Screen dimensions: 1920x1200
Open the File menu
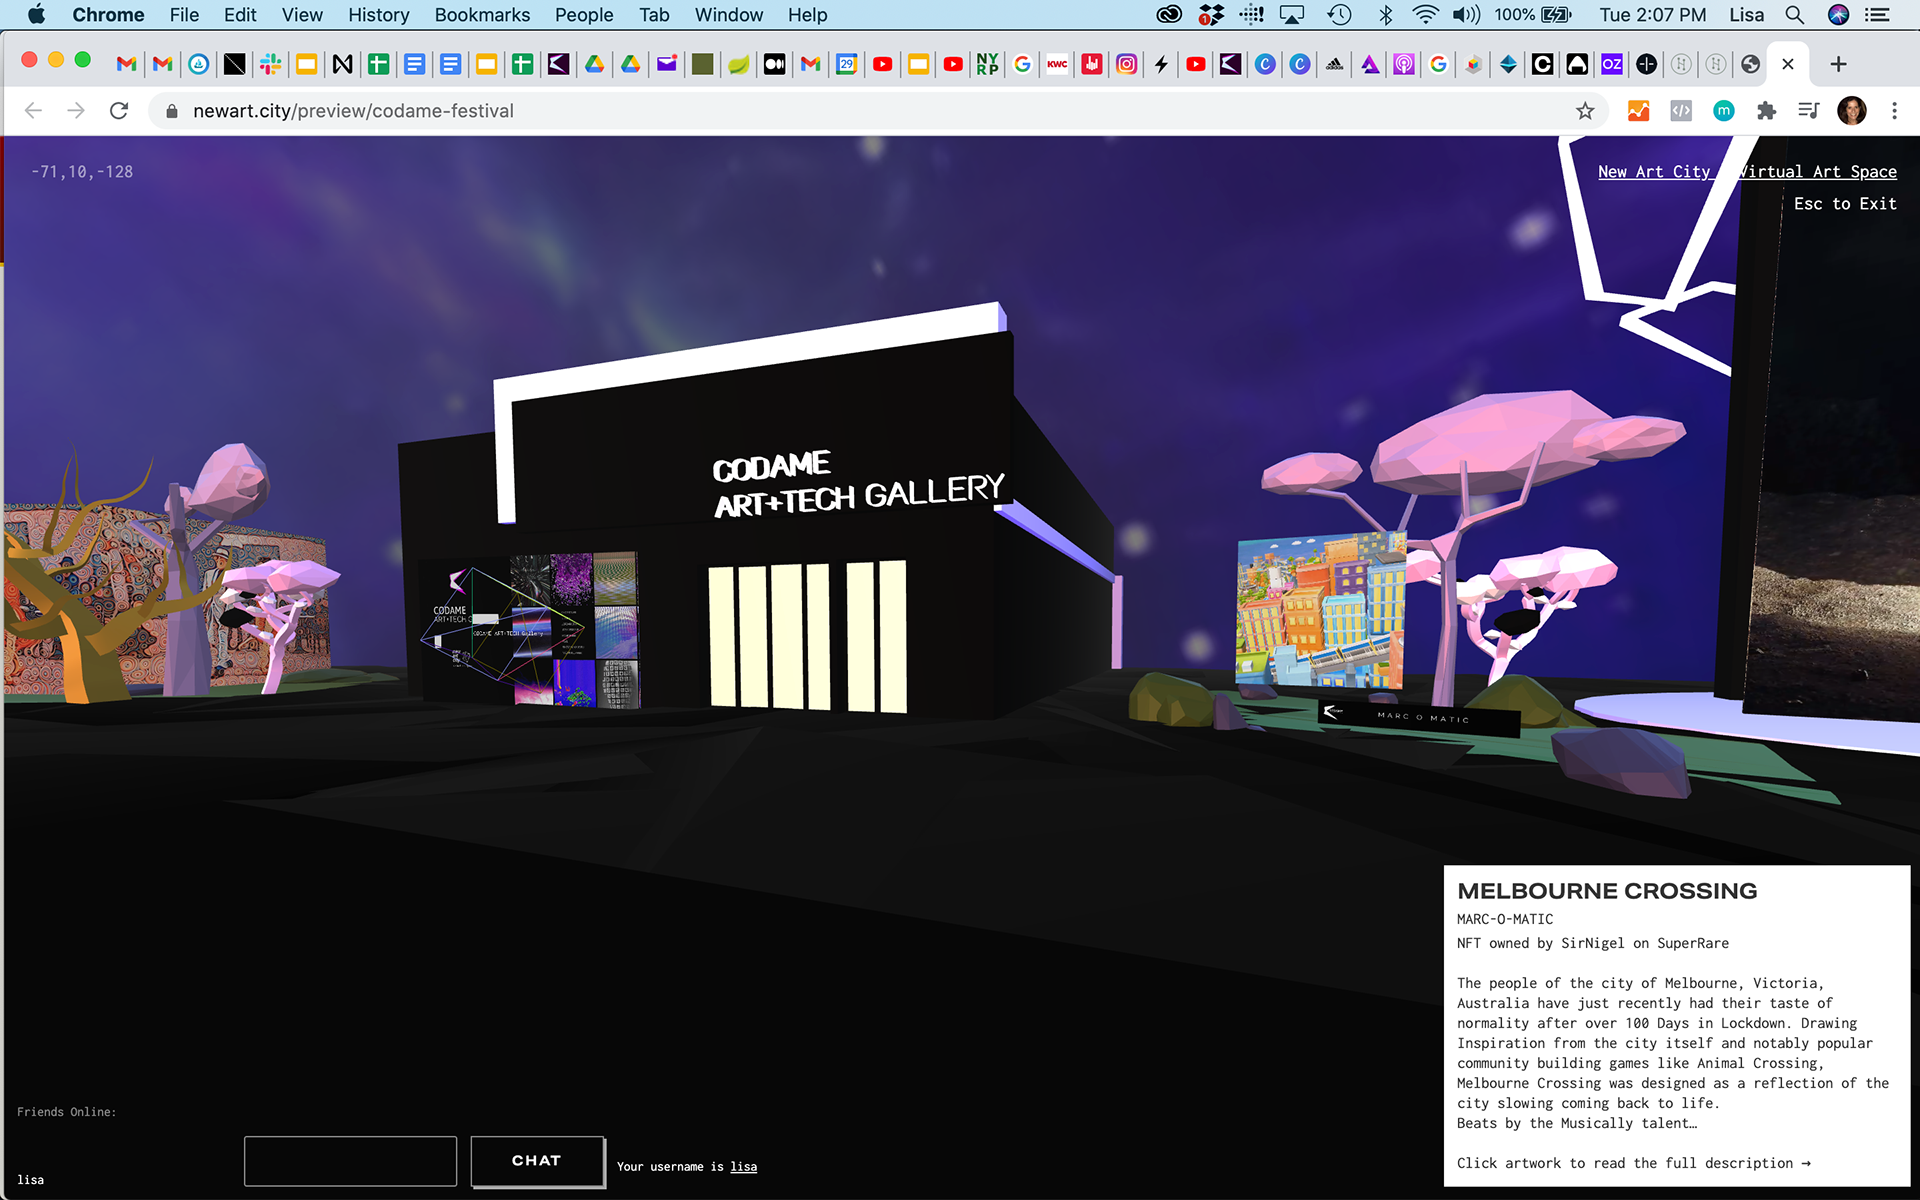(x=184, y=15)
